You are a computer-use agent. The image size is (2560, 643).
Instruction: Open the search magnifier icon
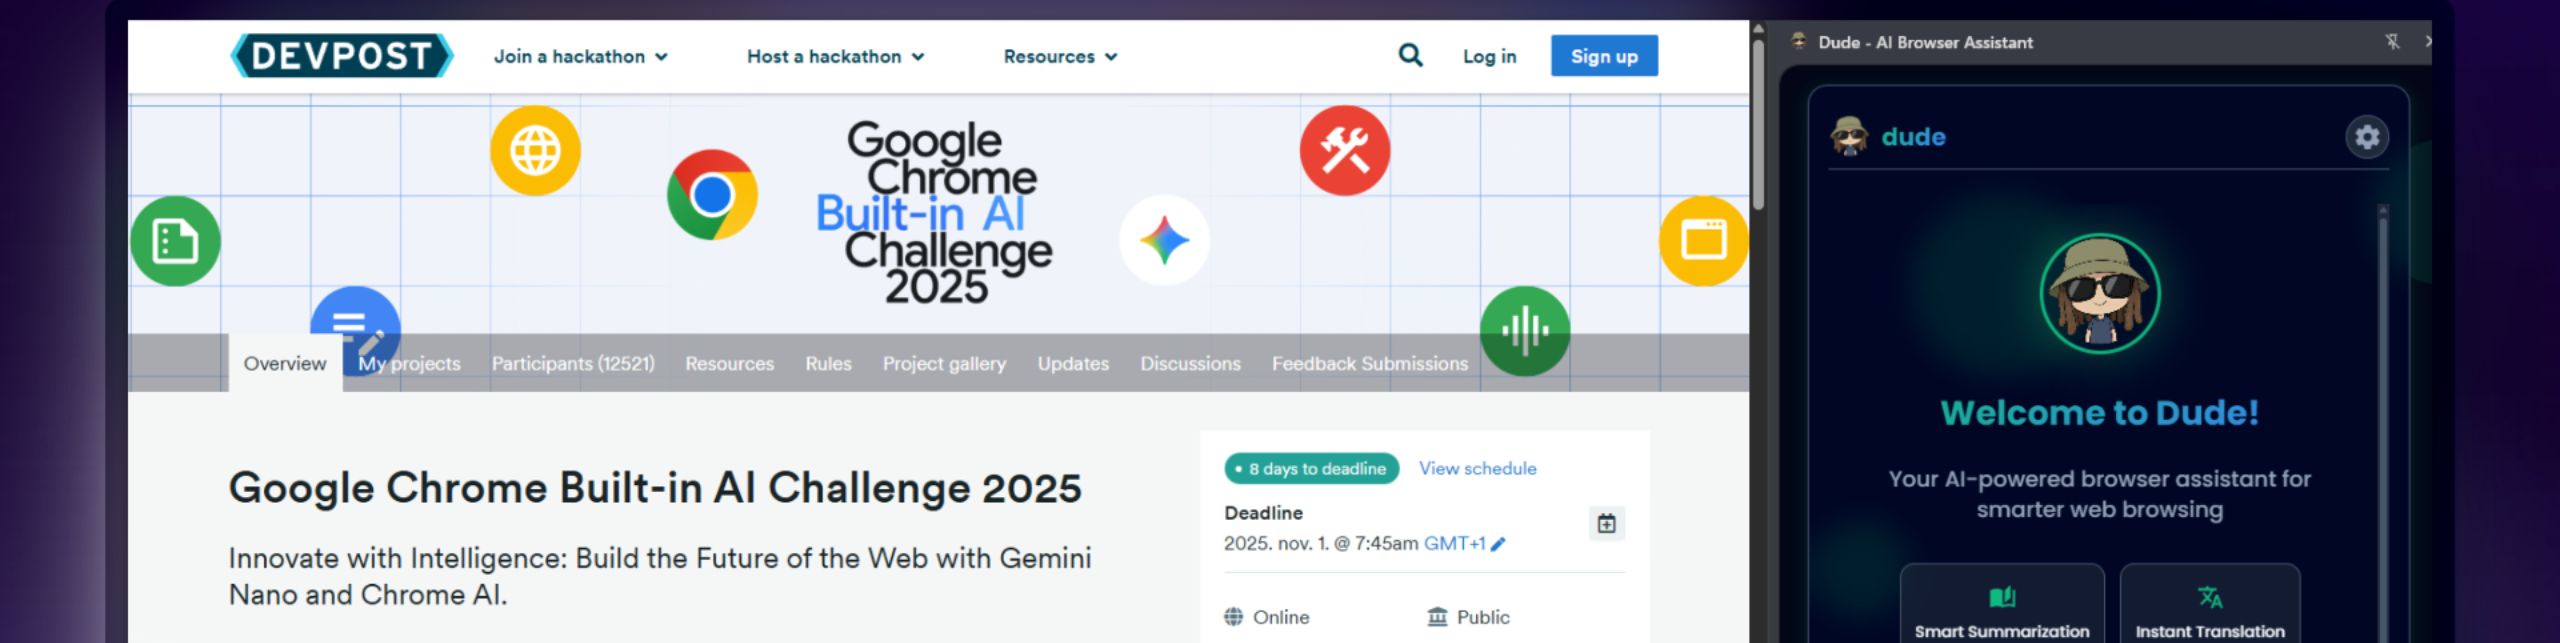[1410, 55]
